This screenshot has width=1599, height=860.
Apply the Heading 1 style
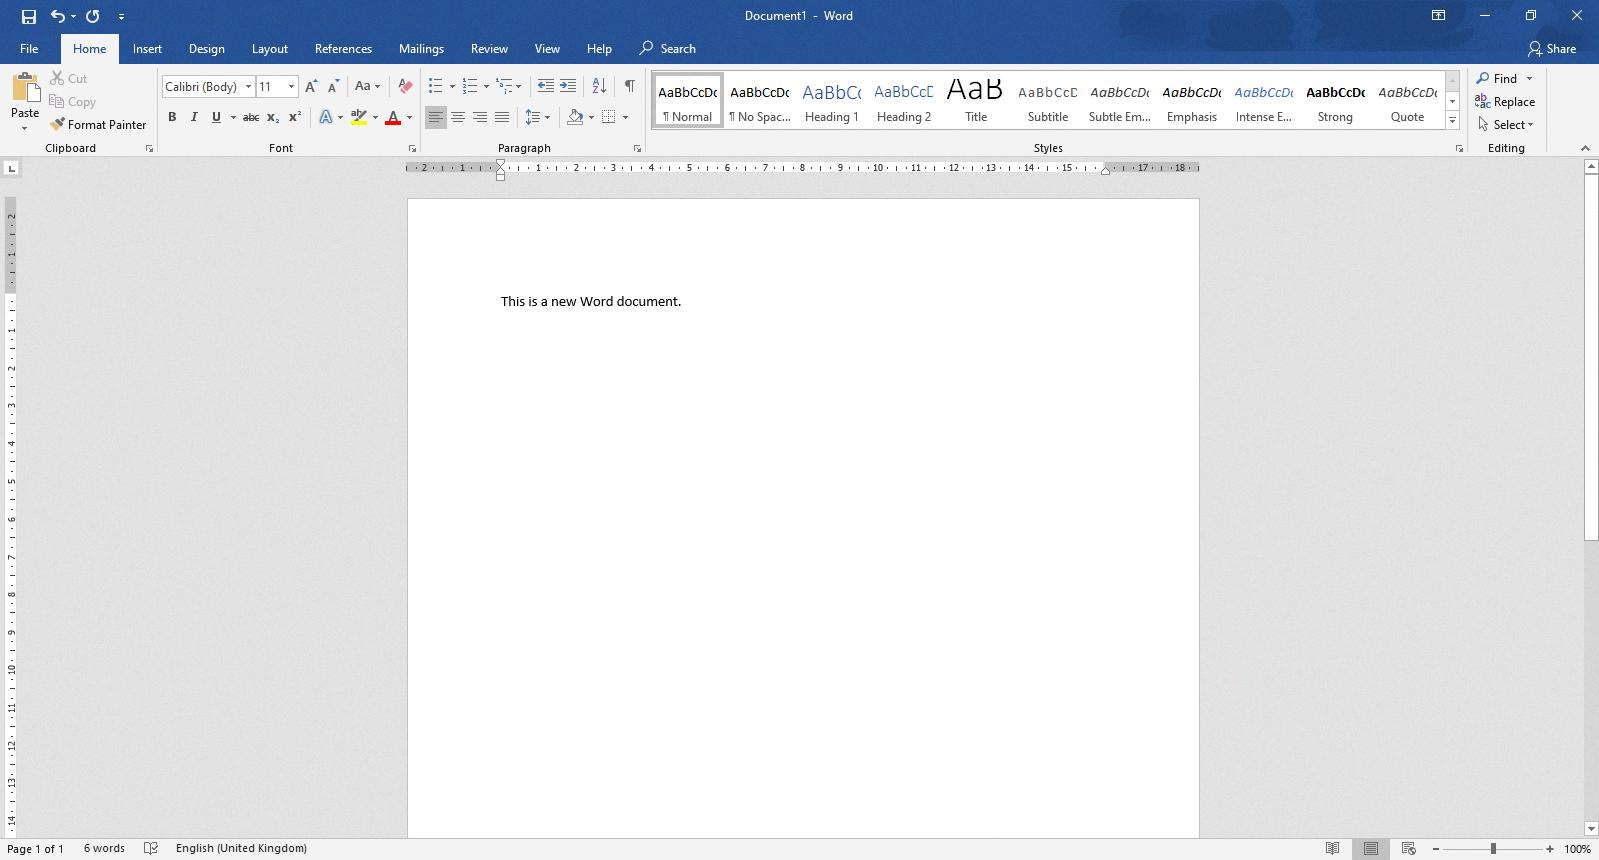tap(832, 101)
